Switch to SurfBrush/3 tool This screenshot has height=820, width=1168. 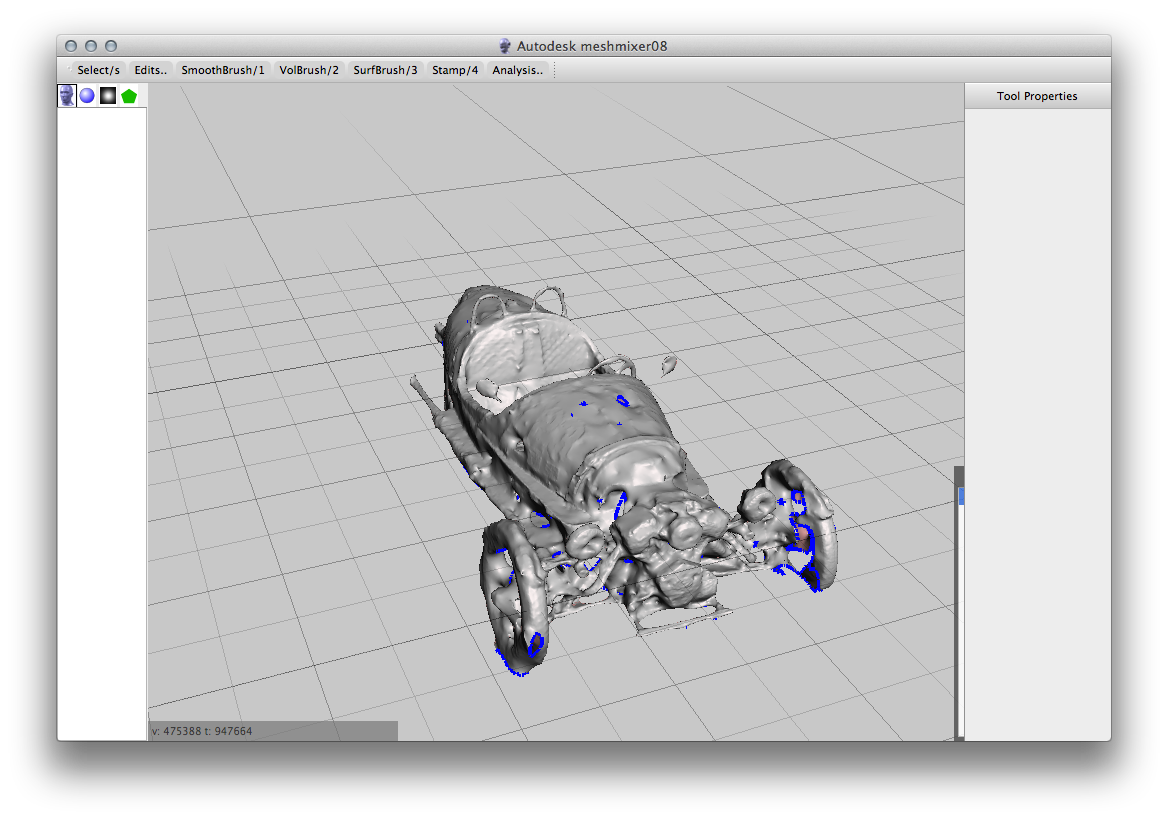[386, 70]
